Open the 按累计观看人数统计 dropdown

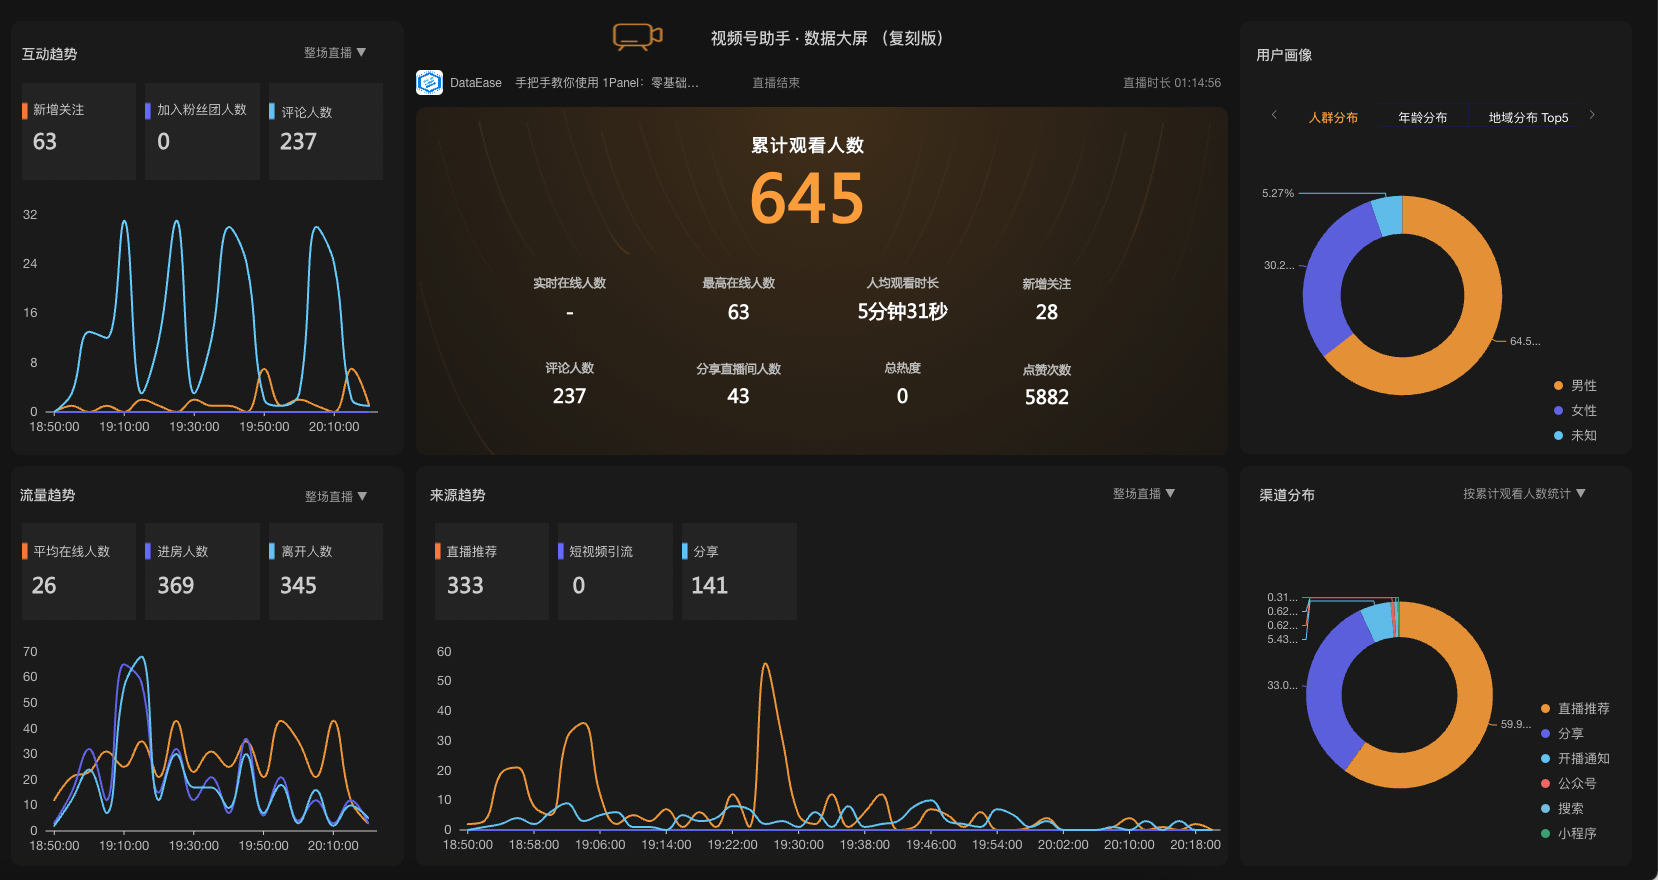pos(1524,494)
